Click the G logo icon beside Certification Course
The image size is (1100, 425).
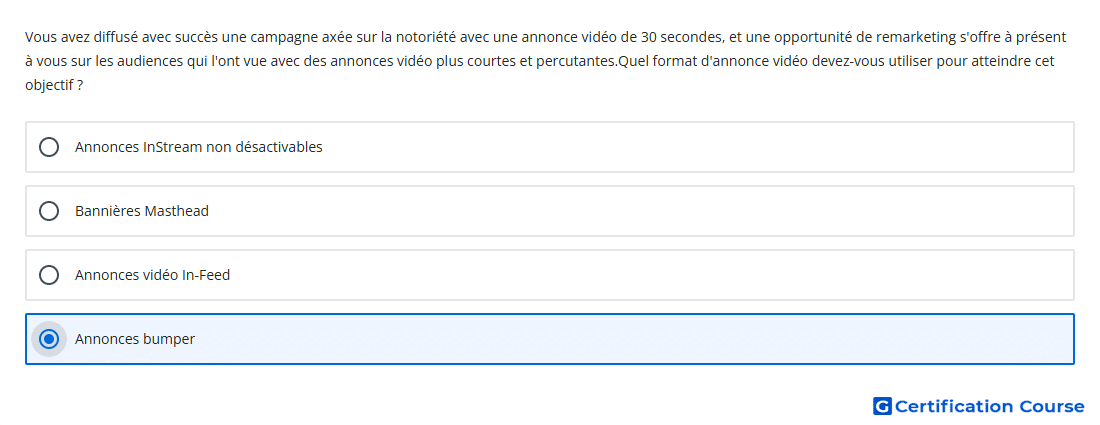click(882, 406)
